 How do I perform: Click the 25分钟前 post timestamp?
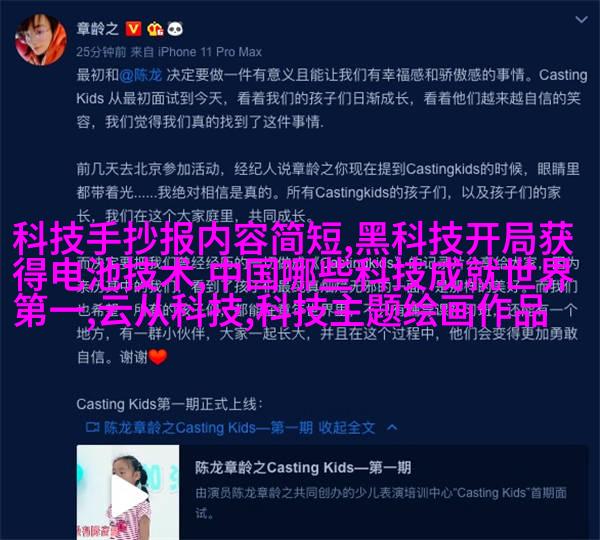coord(101,52)
